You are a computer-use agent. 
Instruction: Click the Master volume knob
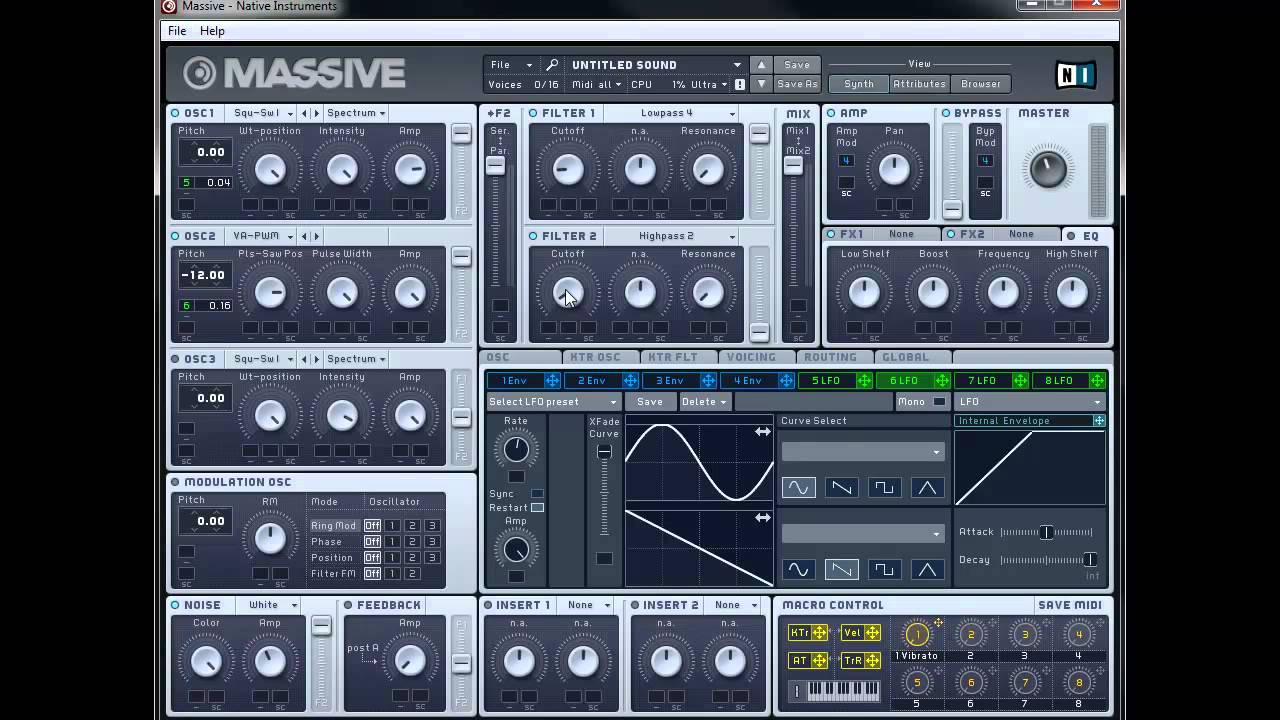tap(1047, 168)
